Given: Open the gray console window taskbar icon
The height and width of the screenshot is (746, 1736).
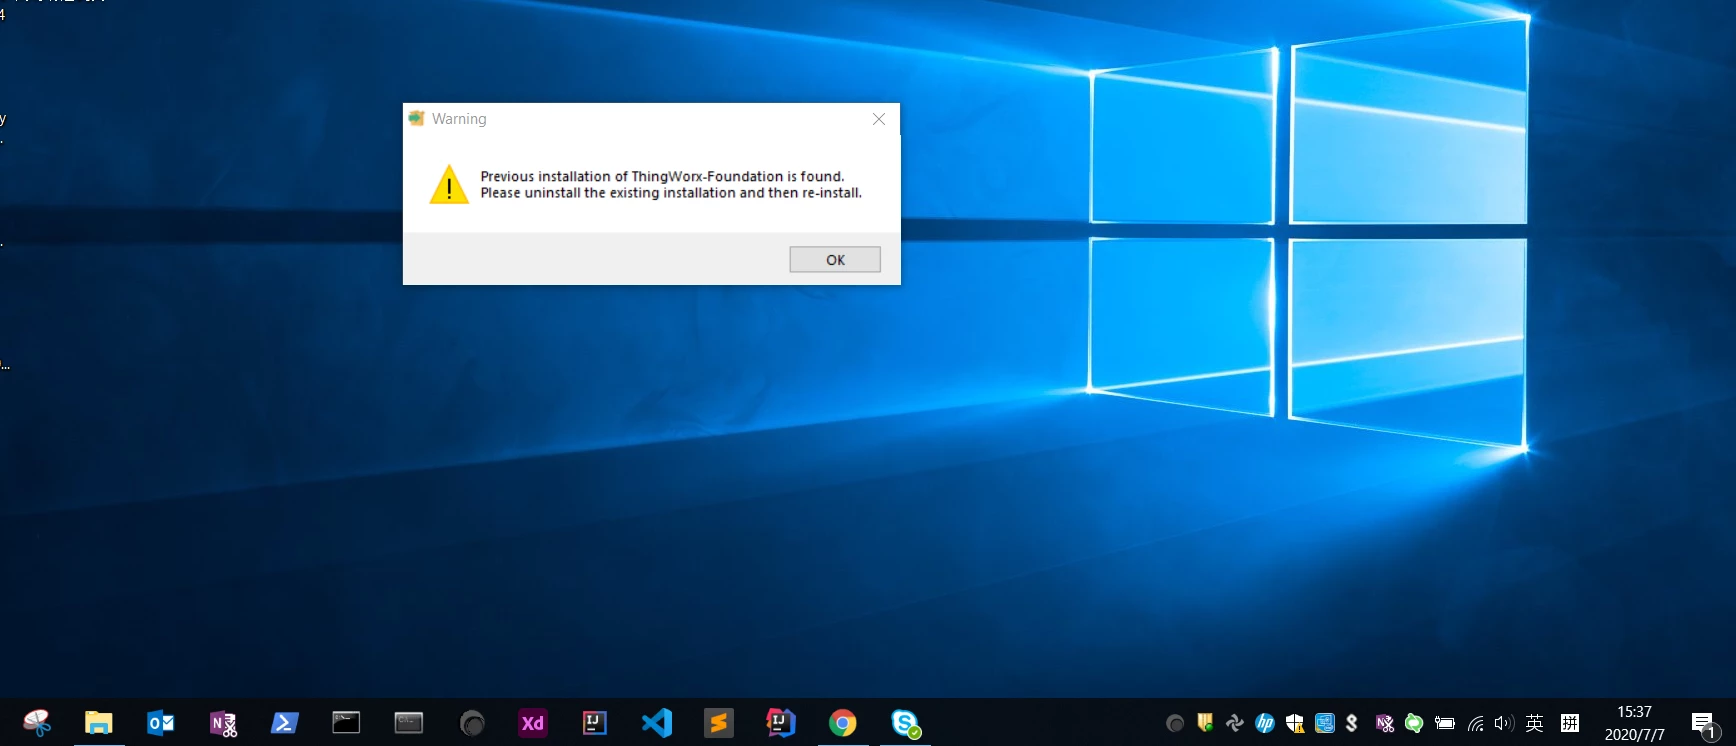Looking at the screenshot, I should [409, 722].
